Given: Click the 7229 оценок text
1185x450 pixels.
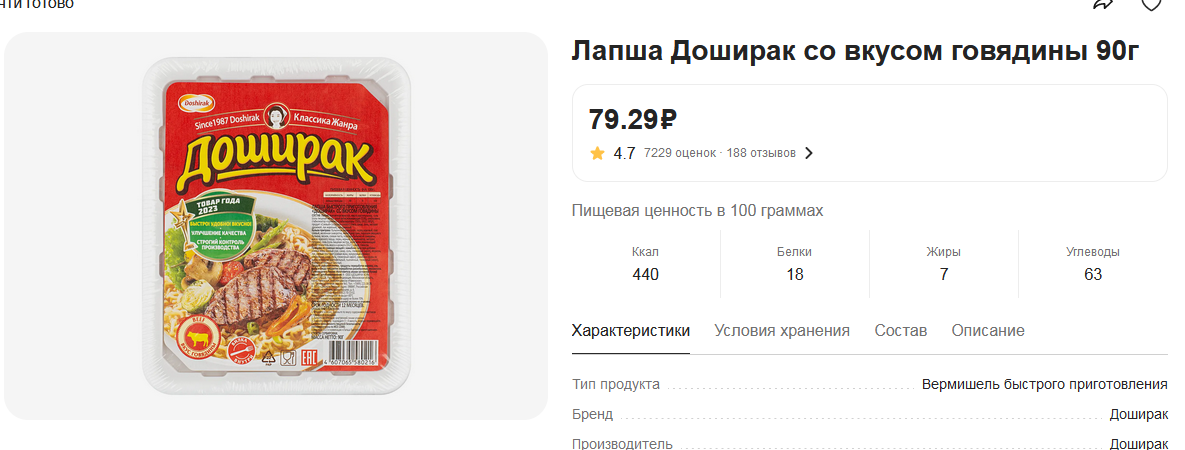Looking at the screenshot, I should (679, 154).
